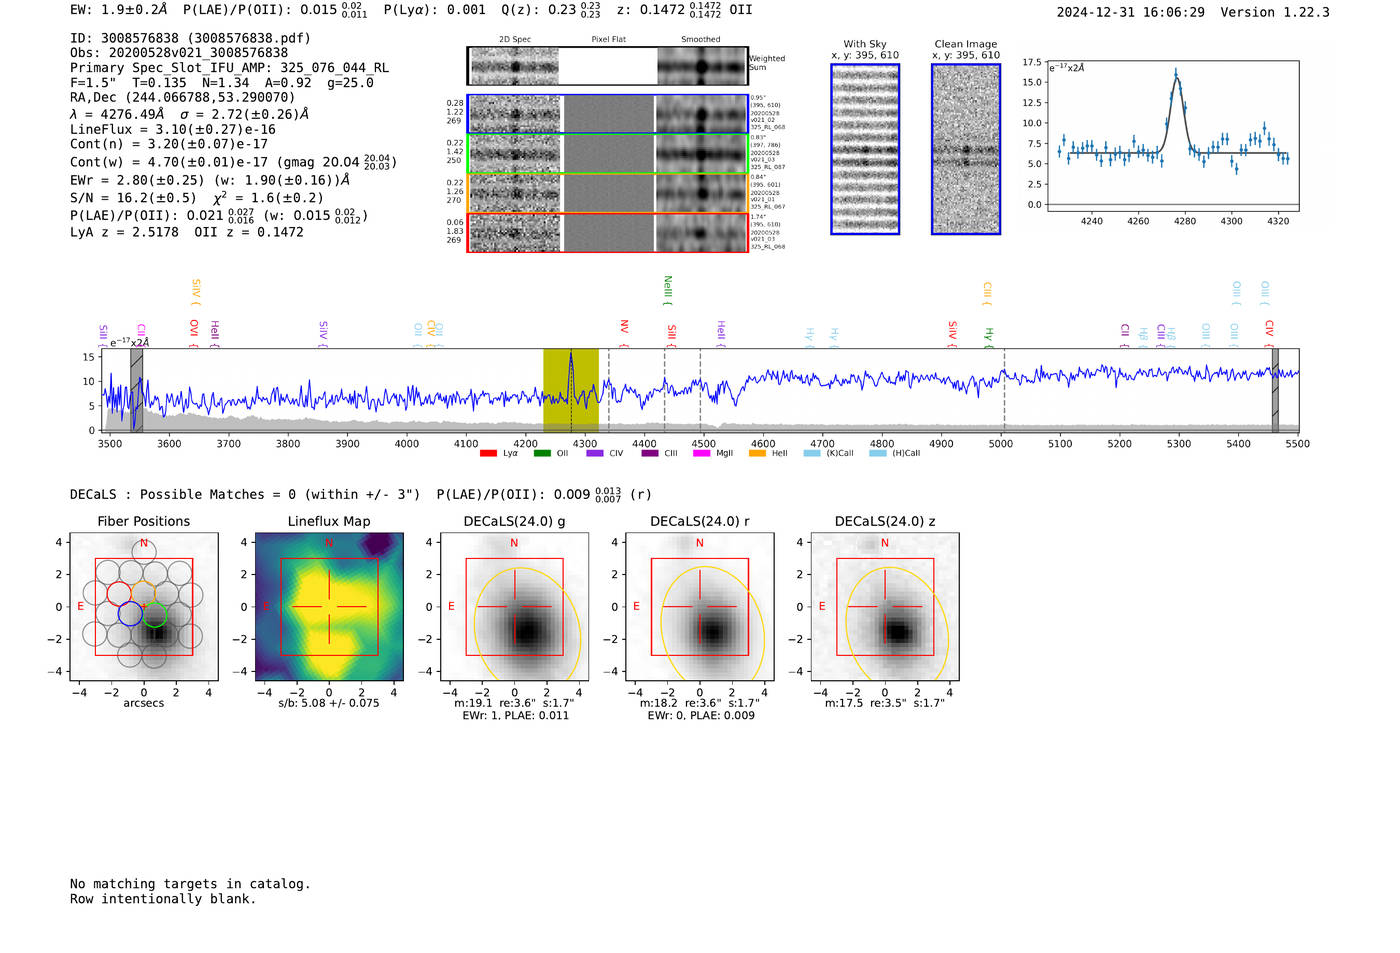The width and height of the screenshot is (1400, 953).
Task: Select the orange-outlined 2D spectrum row
Action: pyautogui.click(x=607, y=193)
